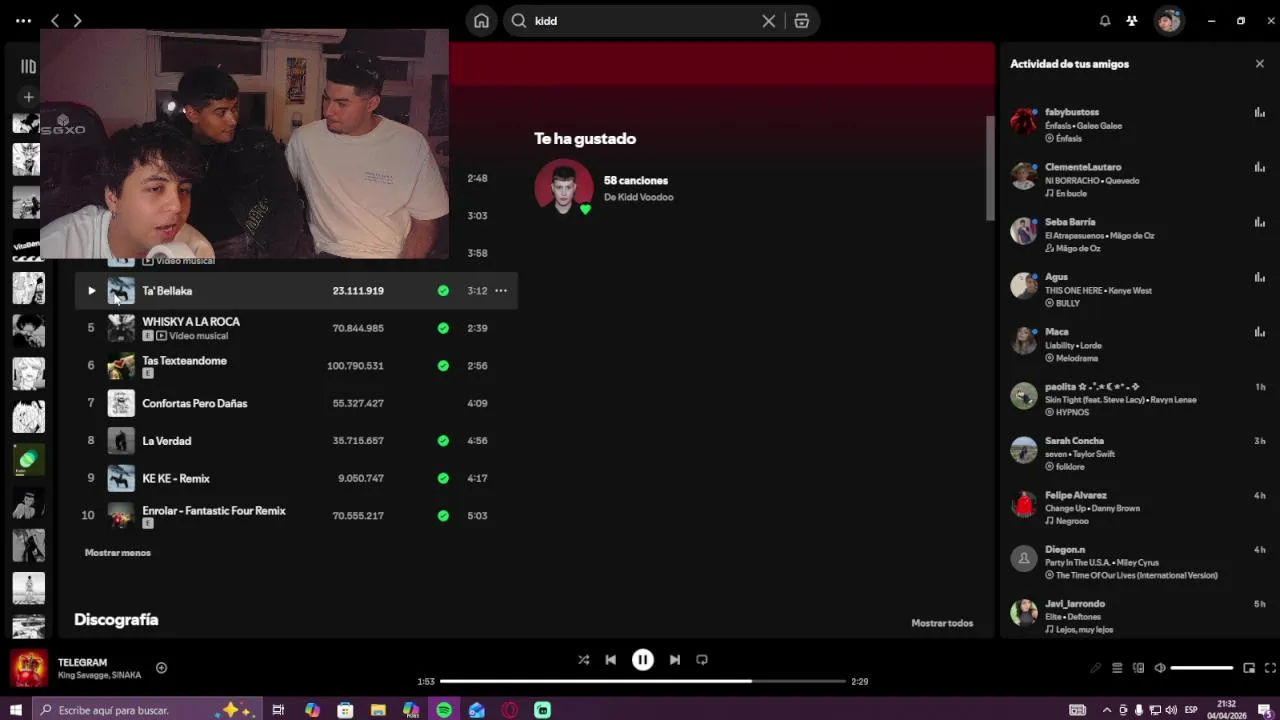Open fabybustoss friend profile
The image size is (1280, 720).
pos(1072,112)
